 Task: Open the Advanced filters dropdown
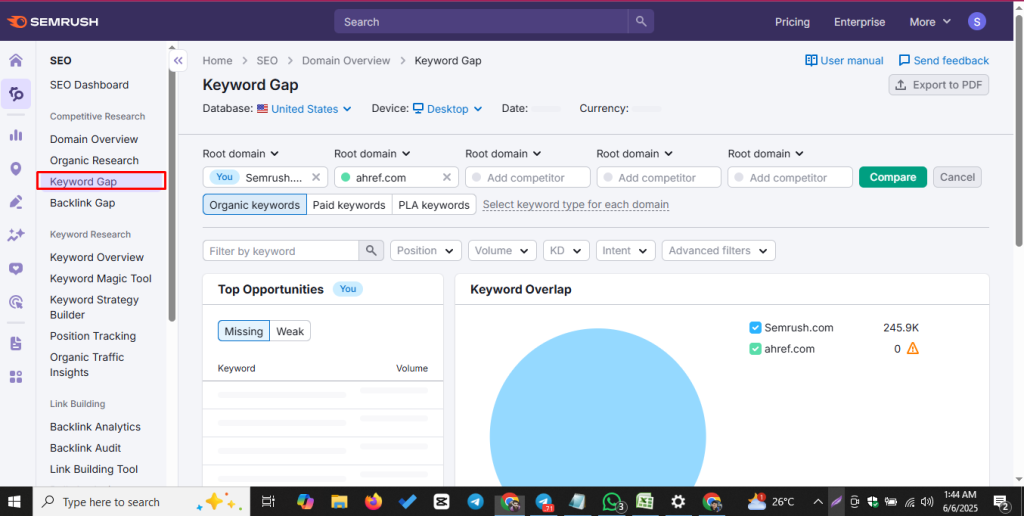tap(718, 251)
